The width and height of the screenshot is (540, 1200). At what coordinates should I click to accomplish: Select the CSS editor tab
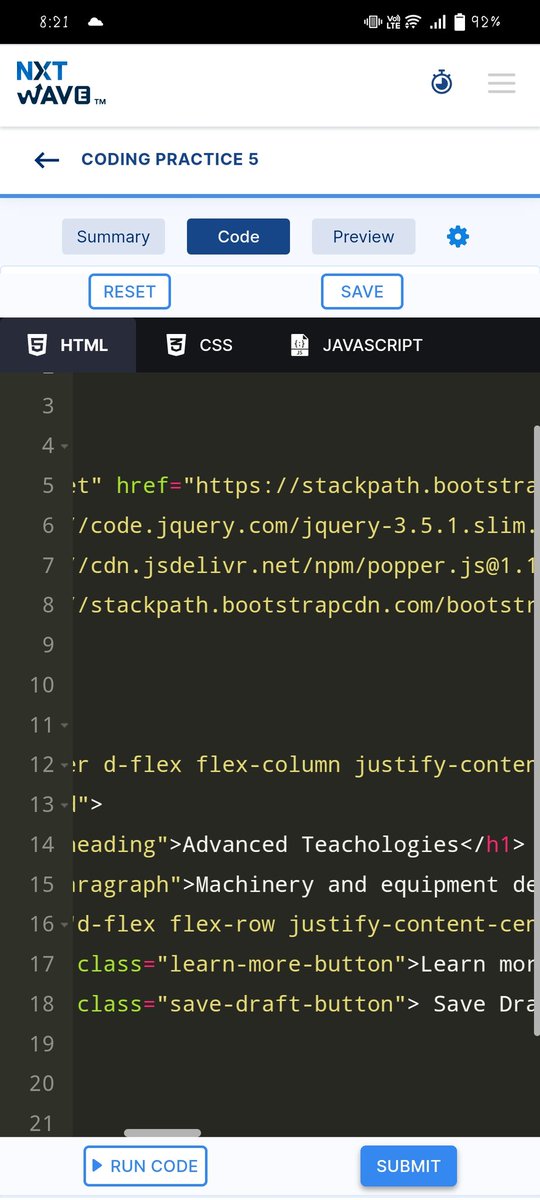(199, 345)
